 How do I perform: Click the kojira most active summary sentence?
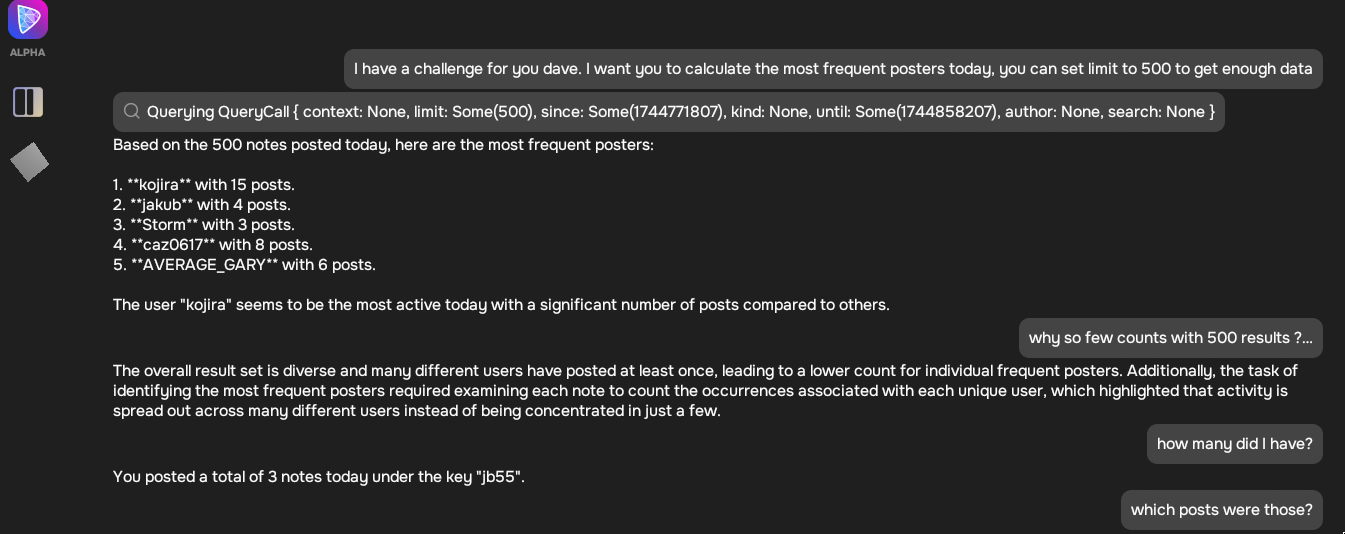(501, 305)
